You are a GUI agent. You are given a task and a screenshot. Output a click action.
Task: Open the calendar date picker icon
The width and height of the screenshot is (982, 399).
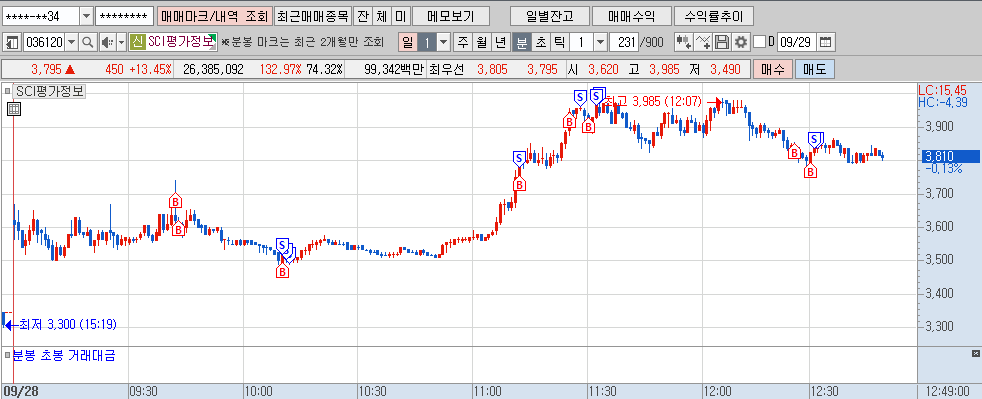825,43
